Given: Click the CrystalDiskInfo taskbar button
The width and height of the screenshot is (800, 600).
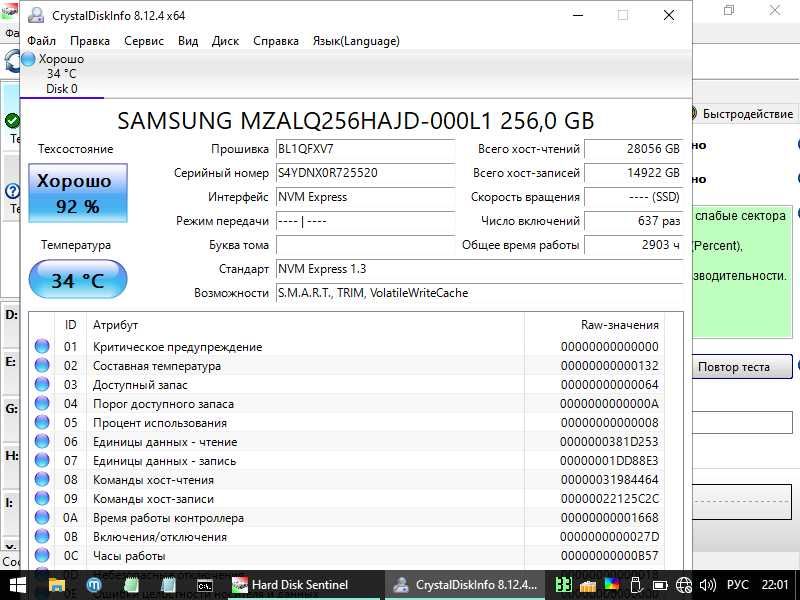Looking at the screenshot, I should [x=464, y=585].
